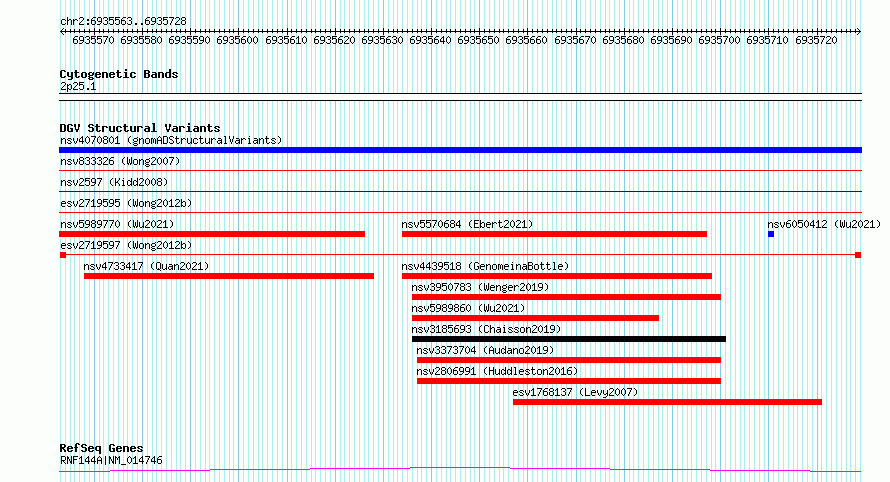
Task: Click the RNF144A|NM_014746 gene label
Action: [x=111, y=460]
